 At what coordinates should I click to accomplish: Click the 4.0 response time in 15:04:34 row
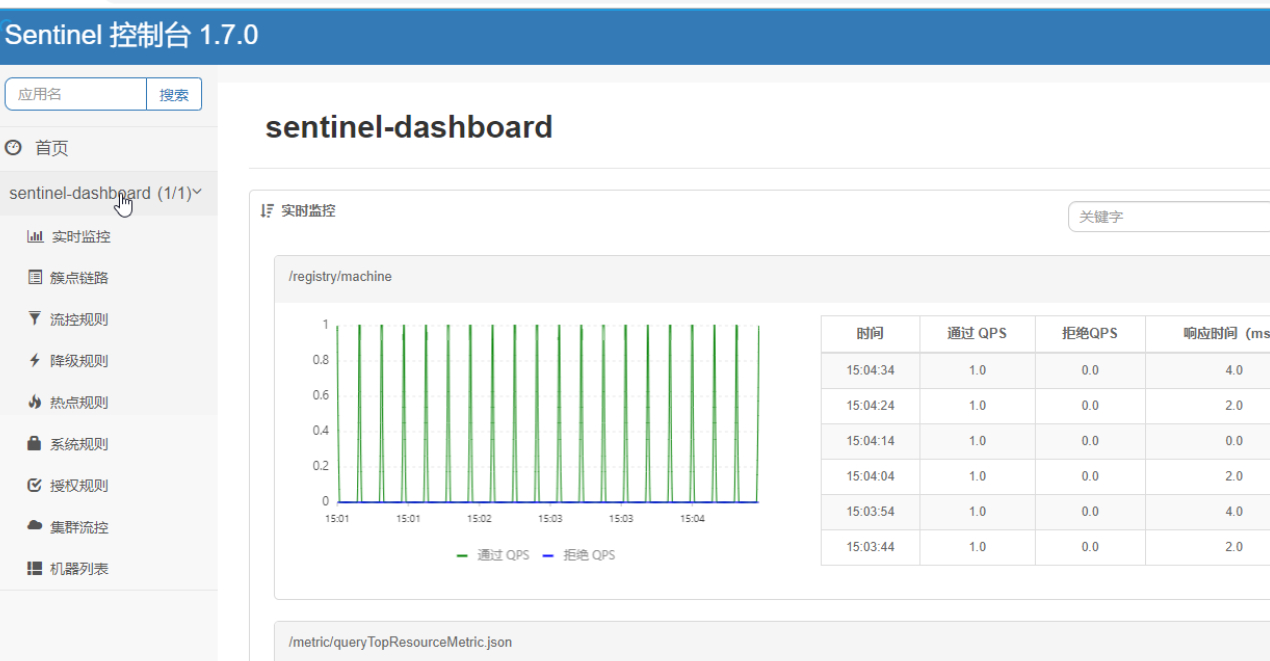1234,370
